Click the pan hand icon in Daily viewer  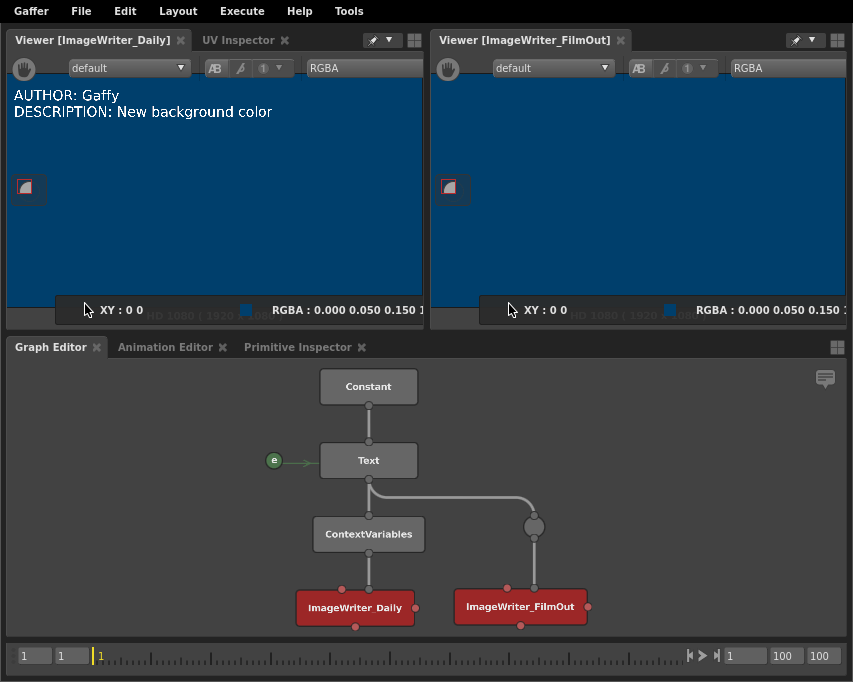click(24, 69)
